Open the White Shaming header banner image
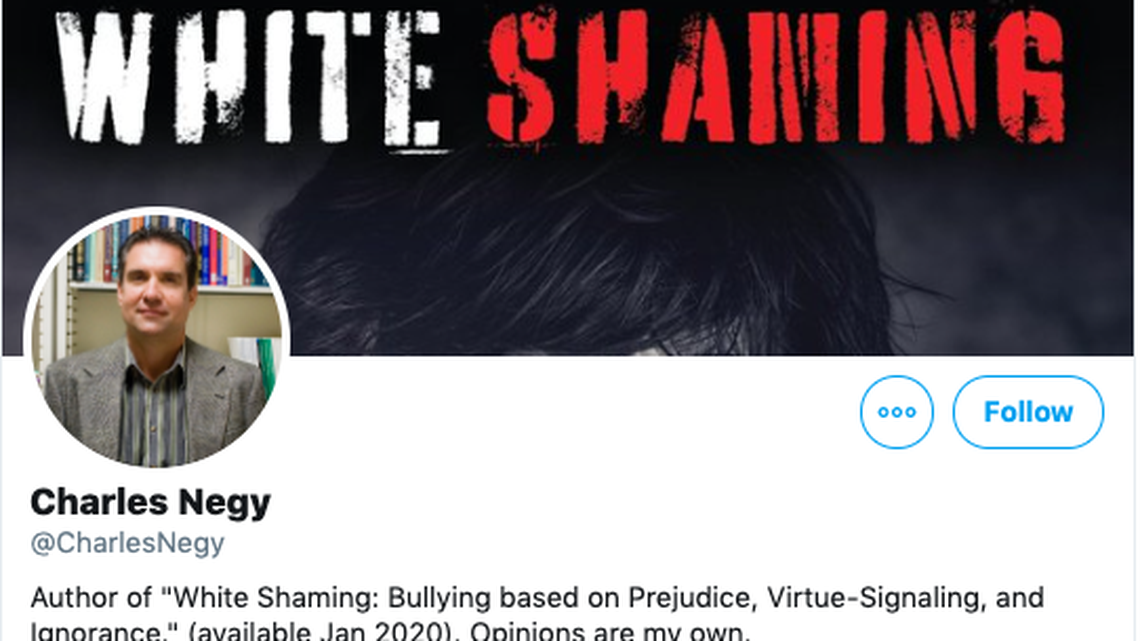Image resolution: width=1140 pixels, height=641 pixels. pyautogui.click(x=568, y=177)
